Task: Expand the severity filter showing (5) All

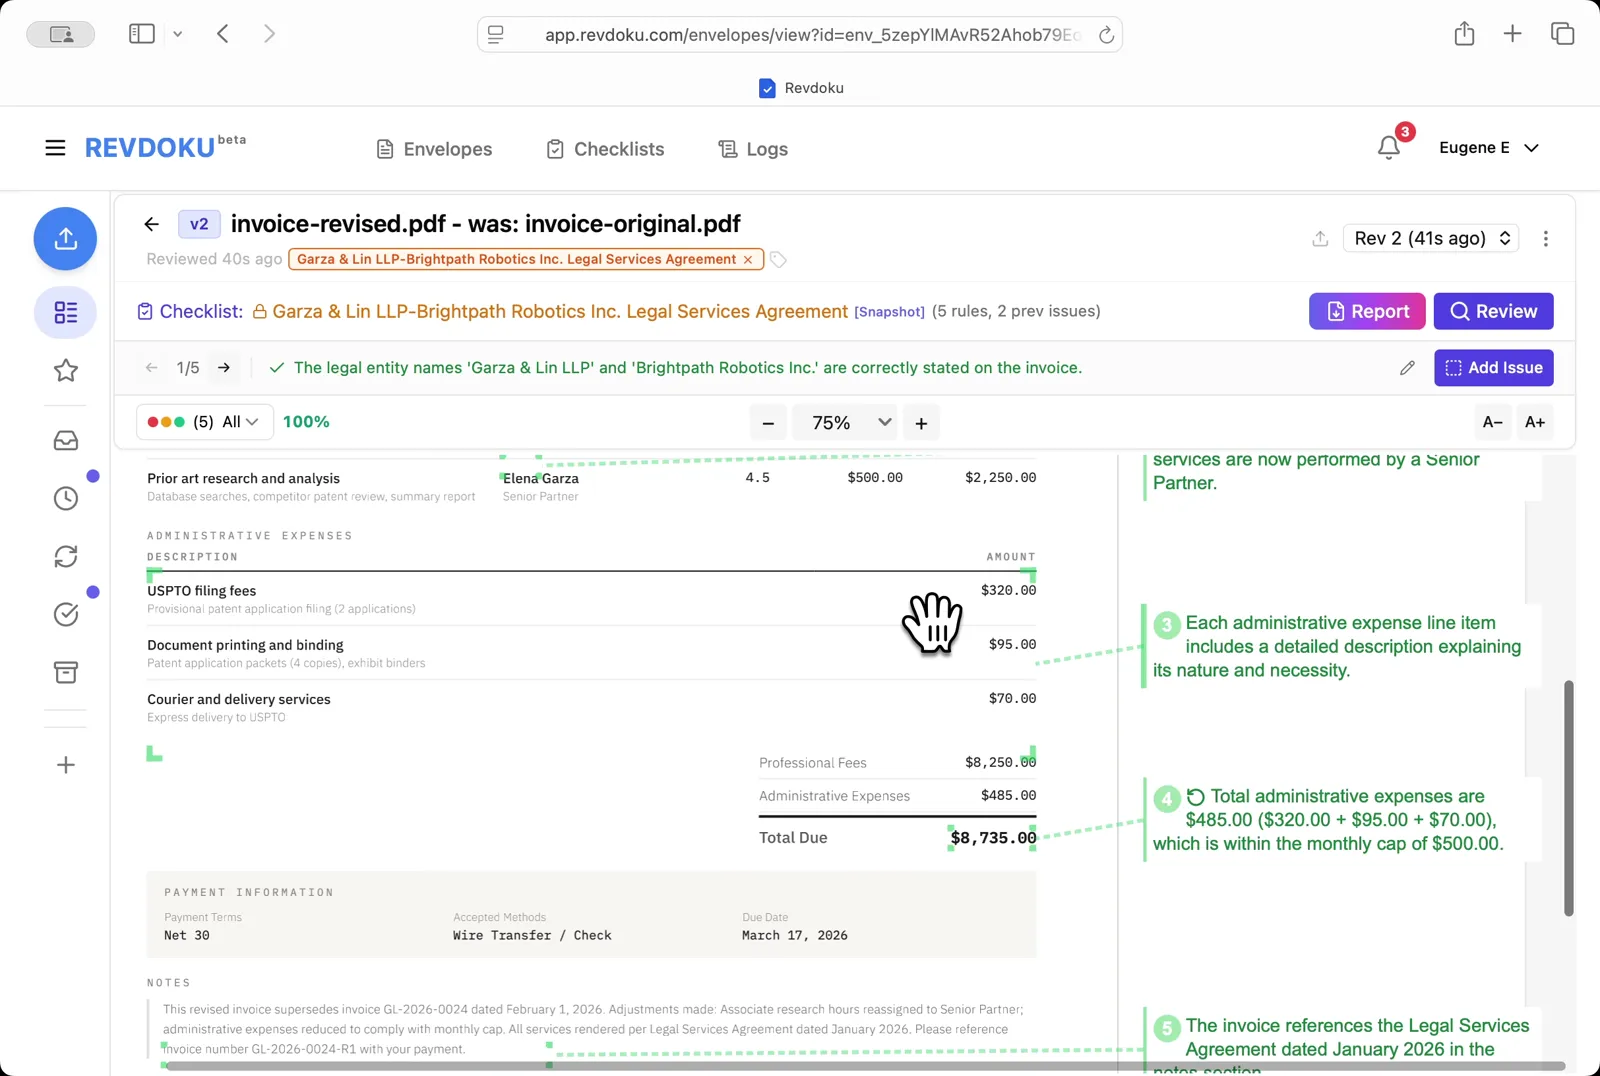Action: [204, 421]
